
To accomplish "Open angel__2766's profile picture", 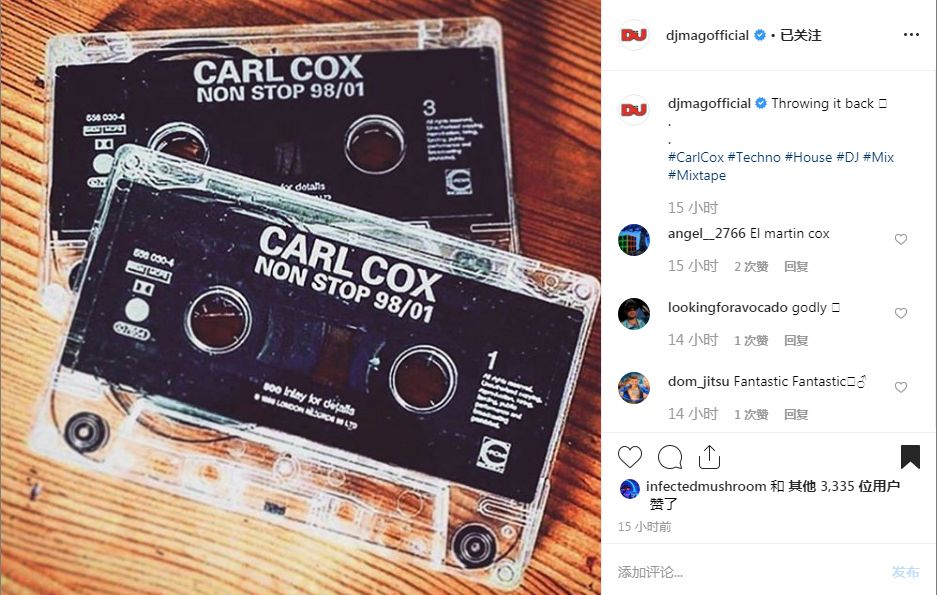I will pos(634,240).
